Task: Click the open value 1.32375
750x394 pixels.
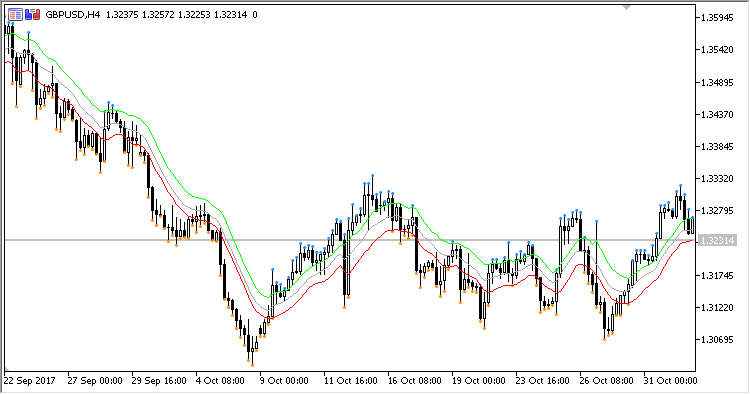Action: click(122, 15)
